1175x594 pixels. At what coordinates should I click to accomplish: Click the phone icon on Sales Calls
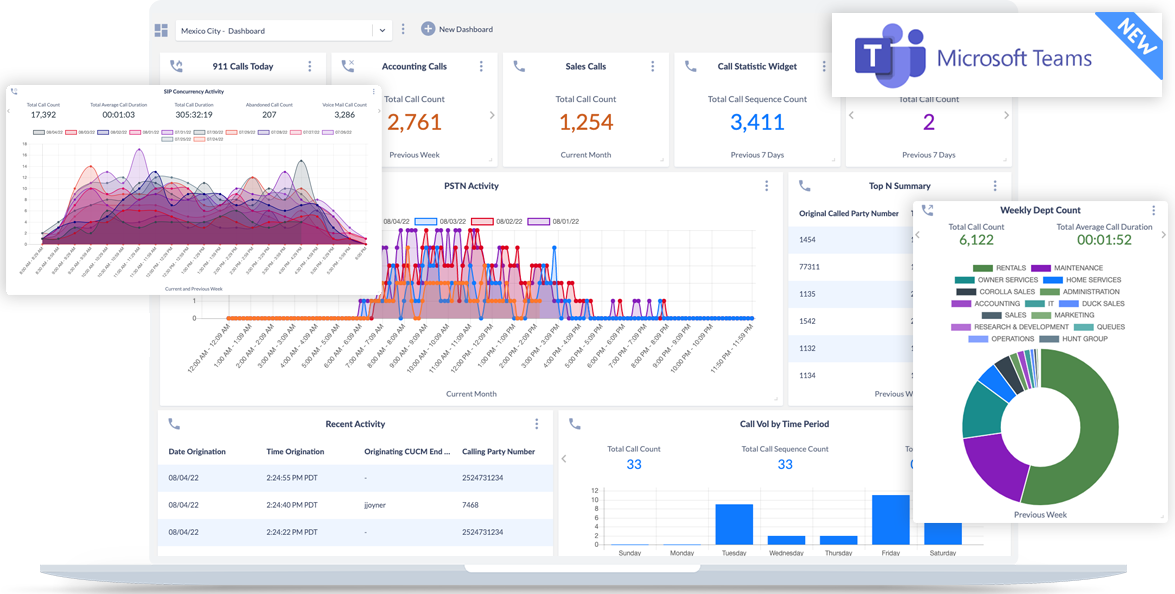click(x=519, y=66)
